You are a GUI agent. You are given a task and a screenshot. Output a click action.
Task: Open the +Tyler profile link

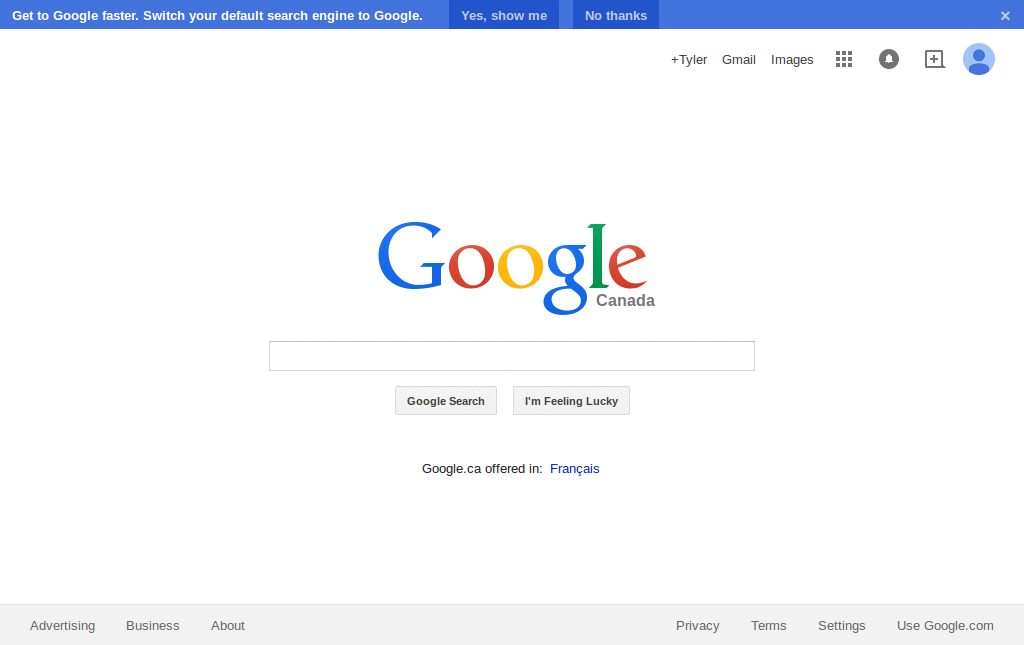click(688, 59)
